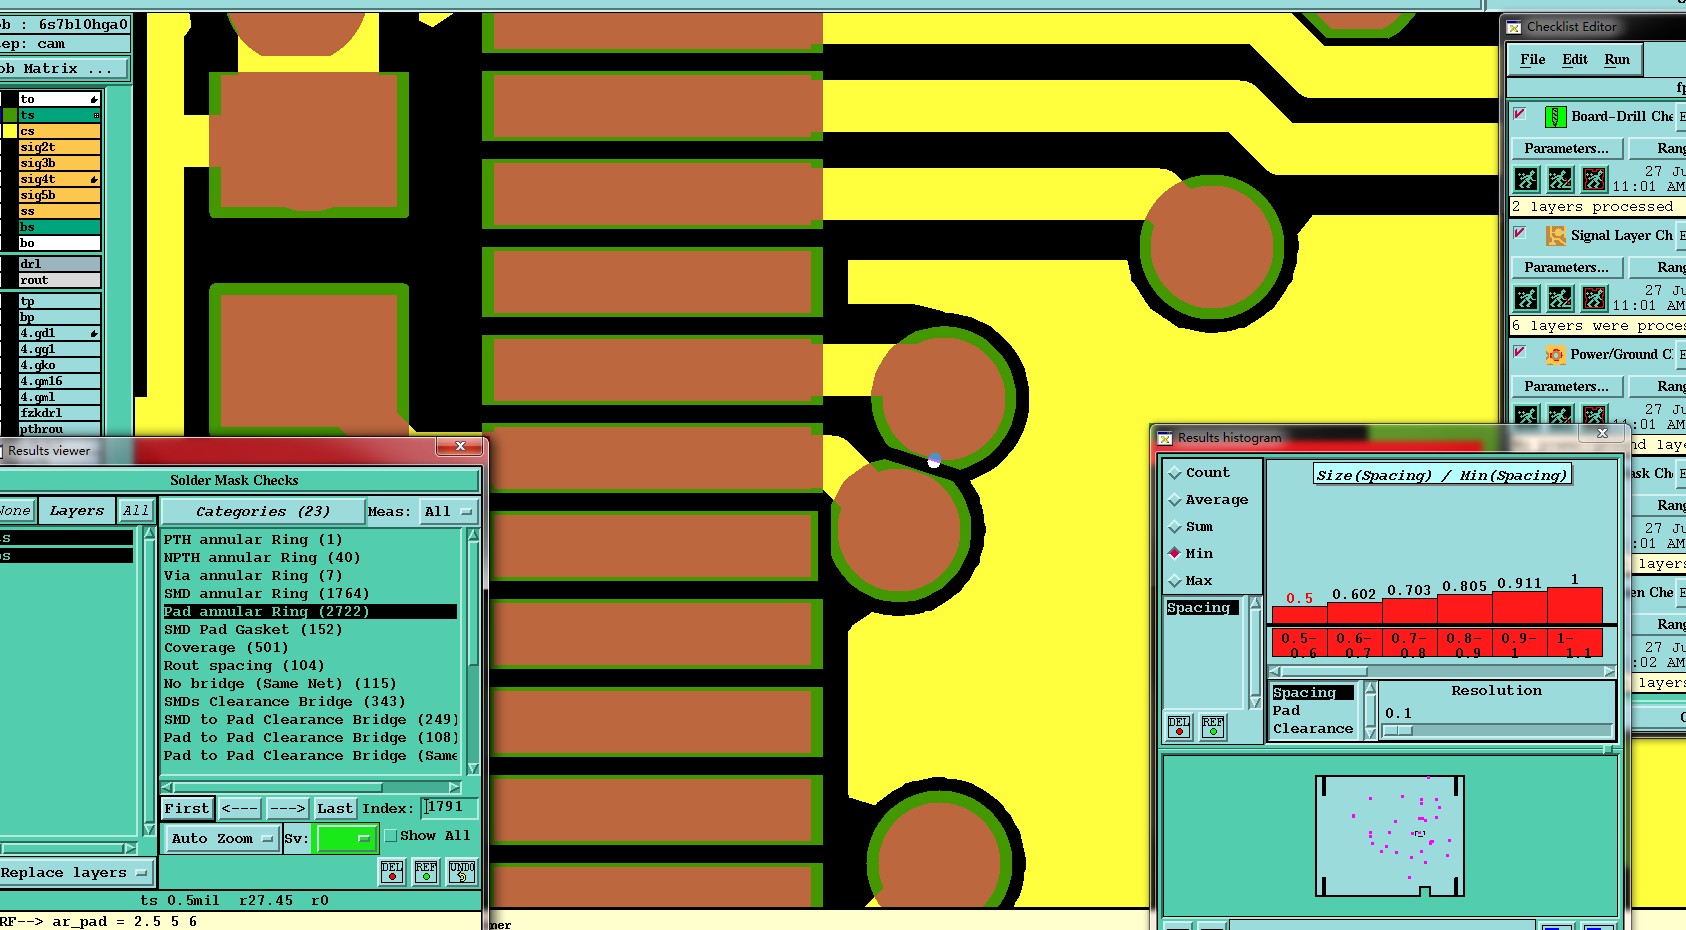
Task: Click down arrow of Spacing/Pad/Clearance list
Action: tap(1370, 733)
